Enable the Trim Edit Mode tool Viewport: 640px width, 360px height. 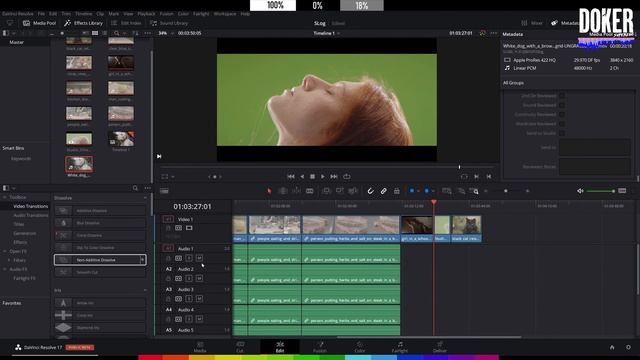tap(282, 191)
